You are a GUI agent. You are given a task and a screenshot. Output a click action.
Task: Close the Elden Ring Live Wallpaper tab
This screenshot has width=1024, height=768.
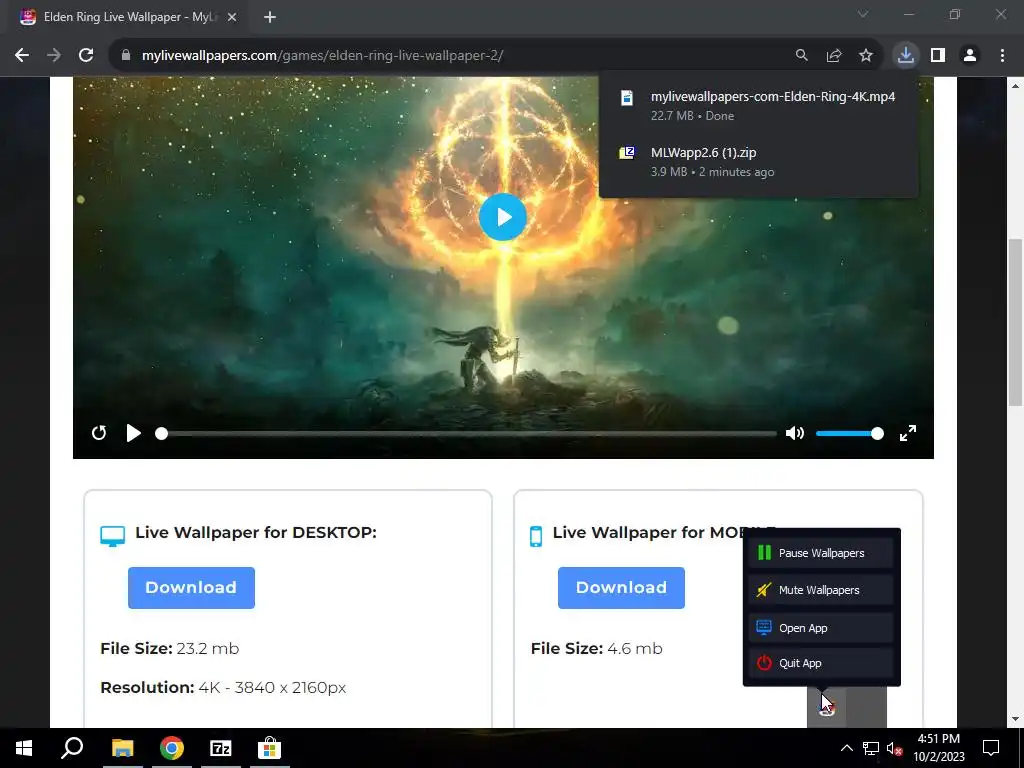[232, 18]
